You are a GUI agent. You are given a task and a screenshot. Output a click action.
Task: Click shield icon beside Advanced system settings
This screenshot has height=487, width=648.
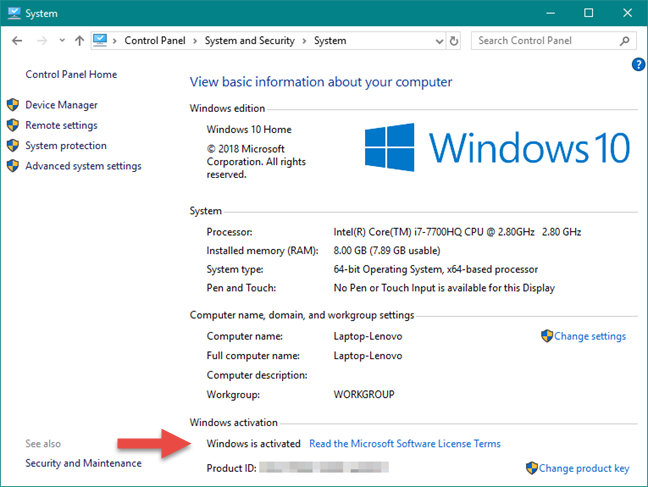coord(13,165)
